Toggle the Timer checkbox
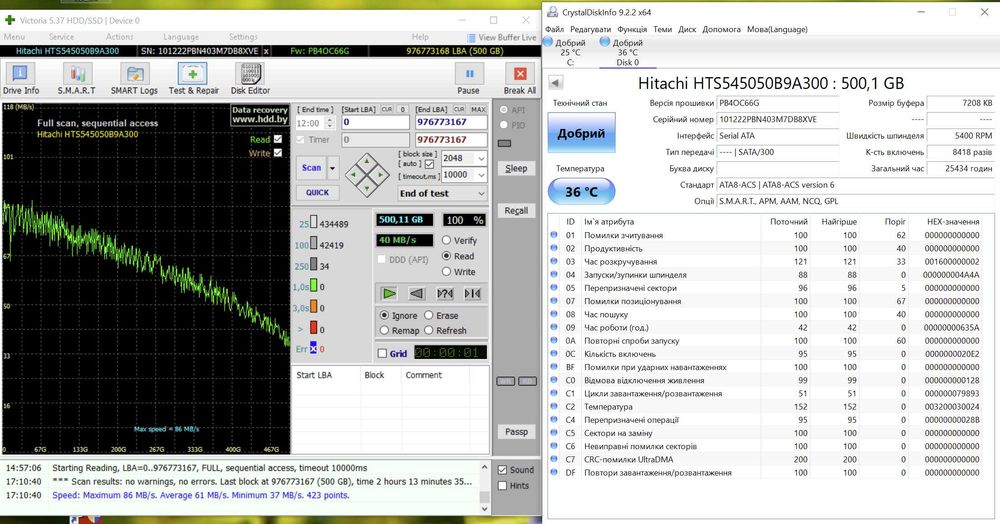The height and width of the screenshot is (524, 1000). [301, 140]
